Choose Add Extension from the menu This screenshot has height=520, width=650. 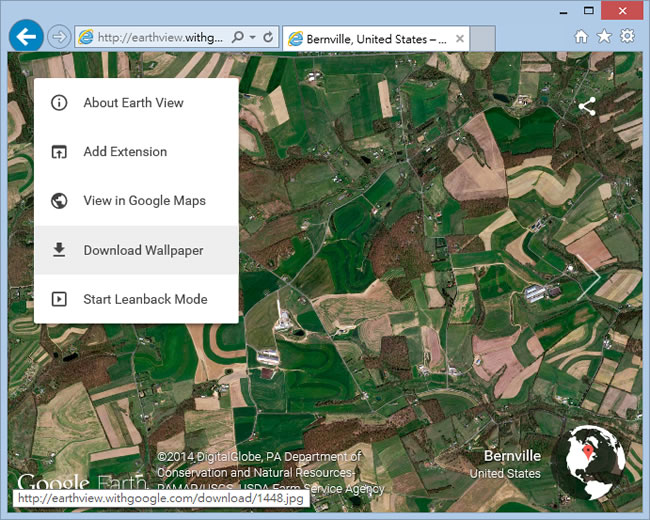pos(136,152)
